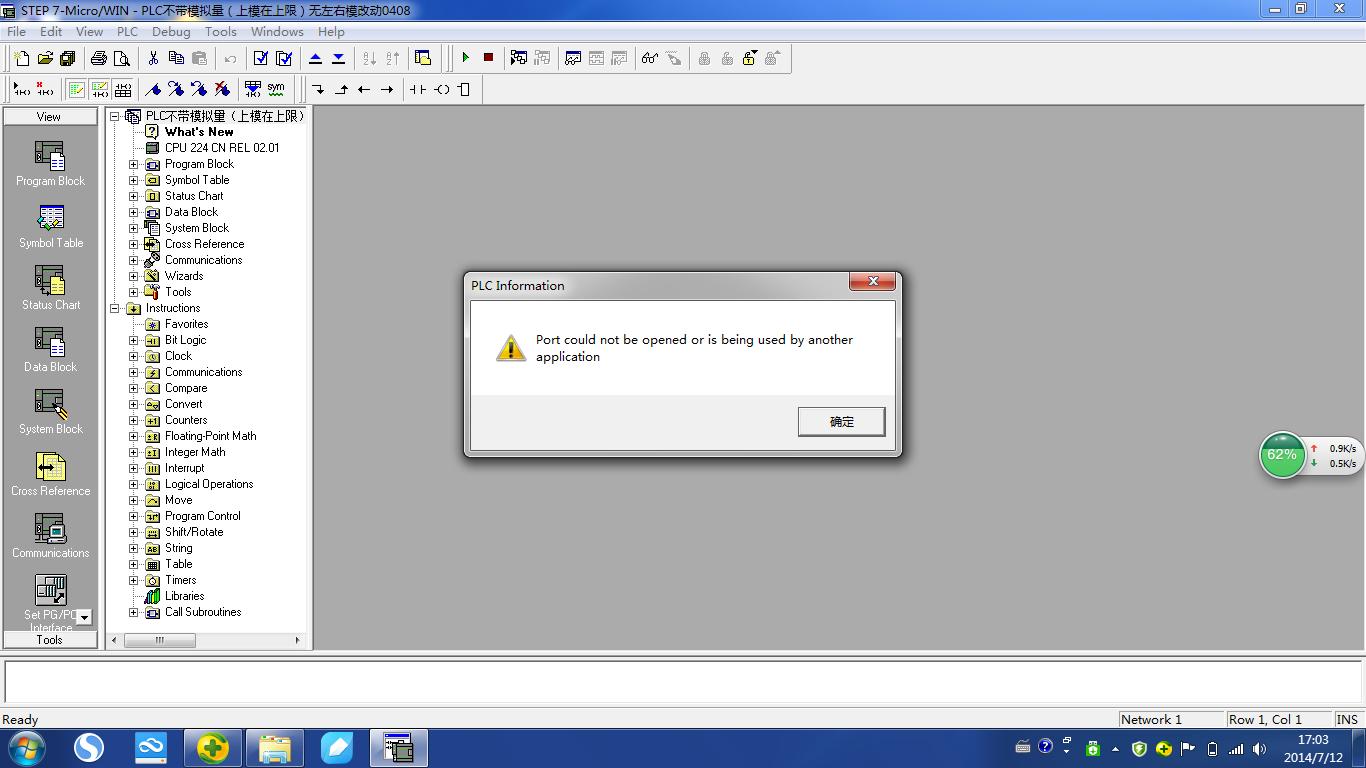Click the Windows Start button
The width and height of the screenshot is (1366, 768).
coord(27,748)
